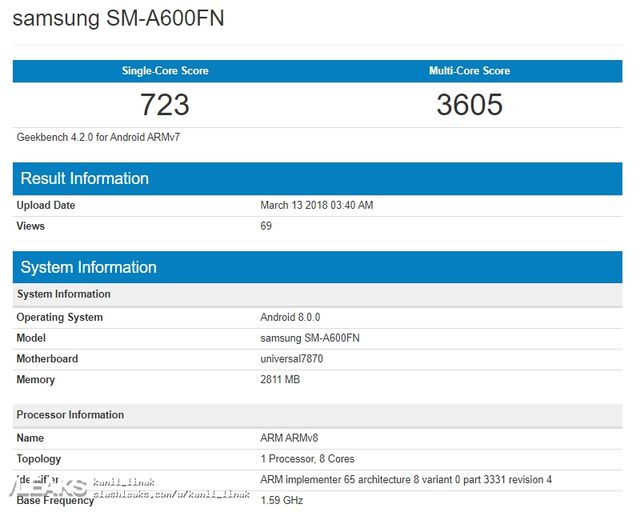Select the Upload Date label
This screenshot has height=512, width=640.
pyautogui.click(x=46, y=205)
